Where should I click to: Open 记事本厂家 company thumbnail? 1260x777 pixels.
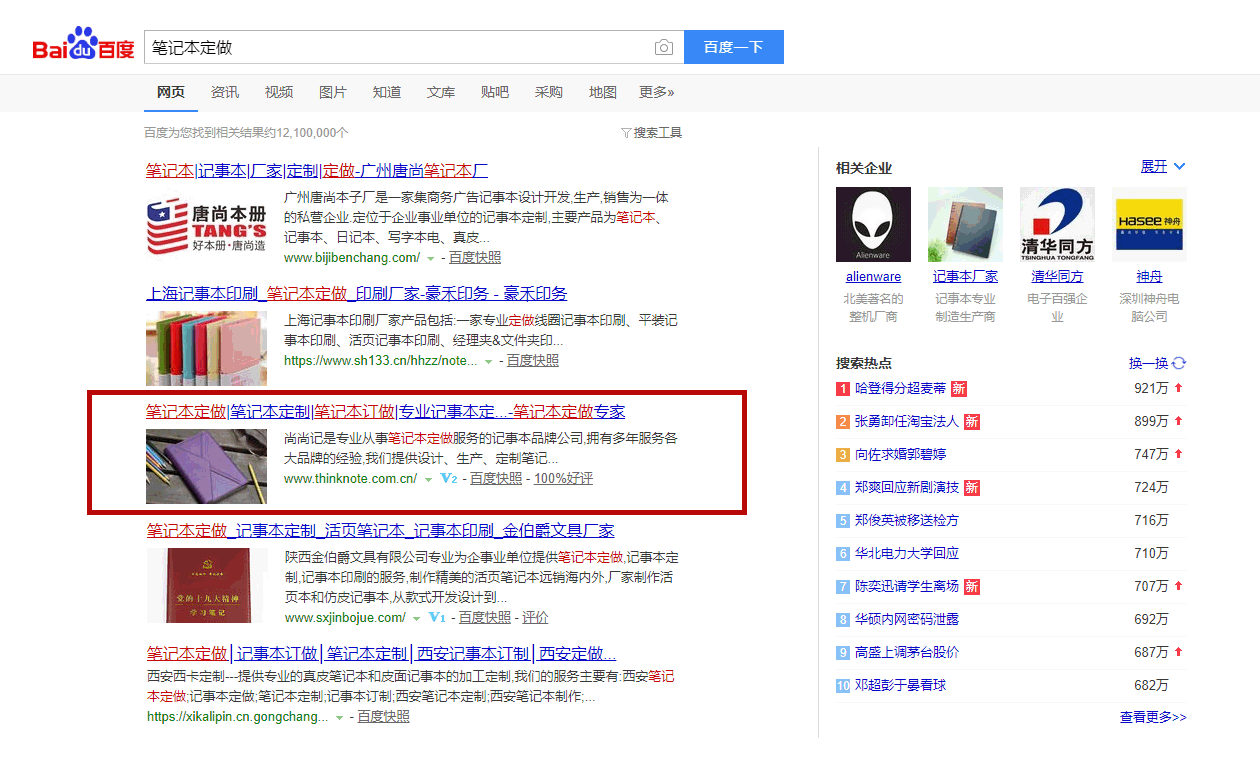point(965,225)
